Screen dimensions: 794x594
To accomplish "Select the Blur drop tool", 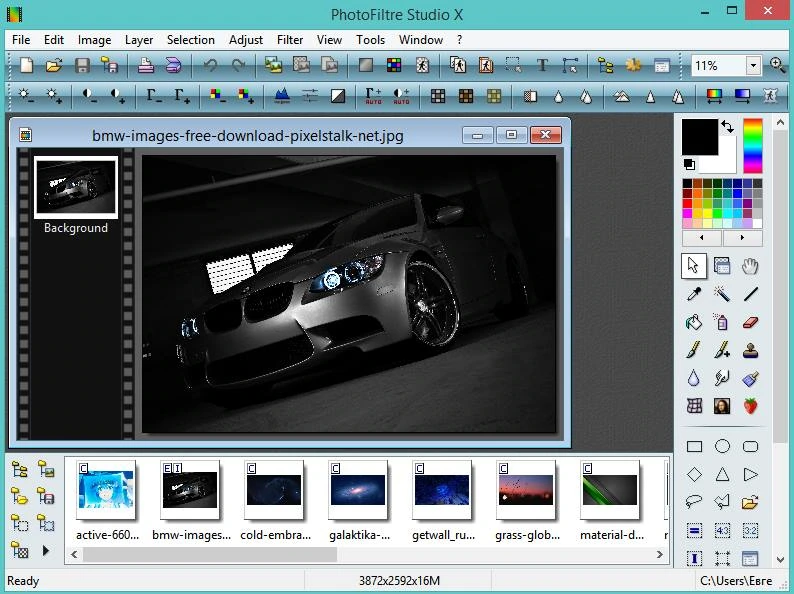I will tap(694, 378).
